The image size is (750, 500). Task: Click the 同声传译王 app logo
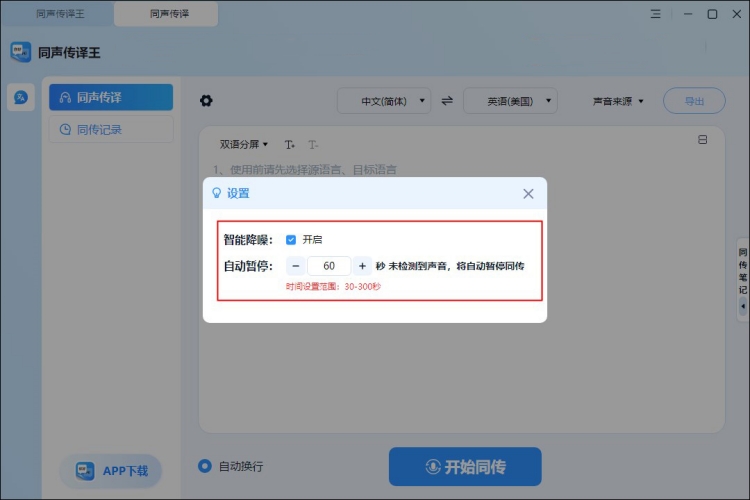tap(21, 52)
